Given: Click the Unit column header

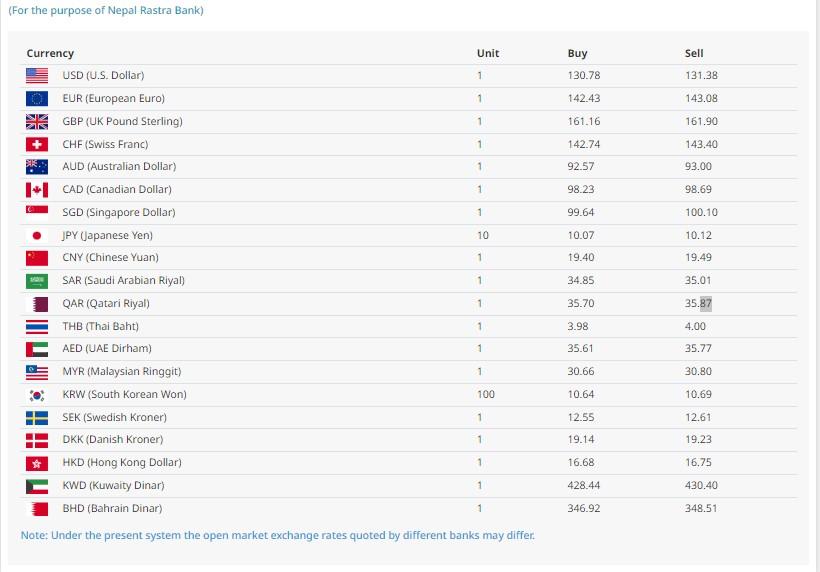Looking at the screenshot, I should tap(488, 53).
